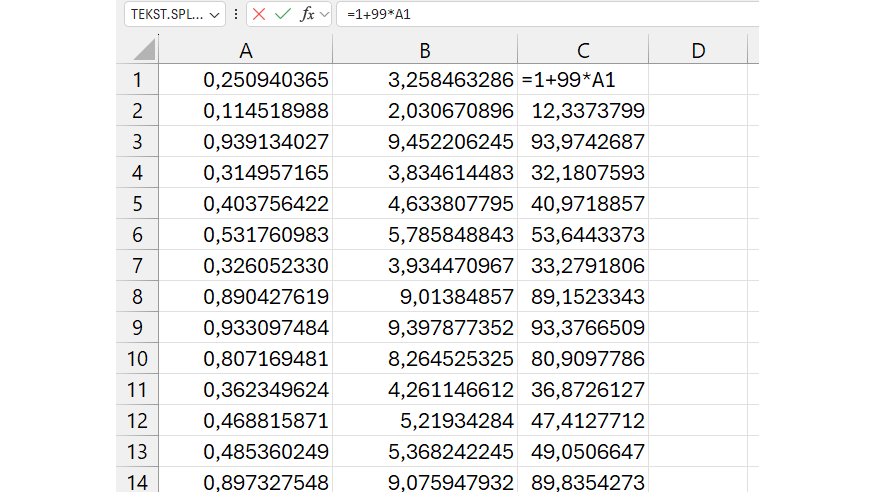Select column B header
This screenshot has height=492, width=875.
[425, 50]
